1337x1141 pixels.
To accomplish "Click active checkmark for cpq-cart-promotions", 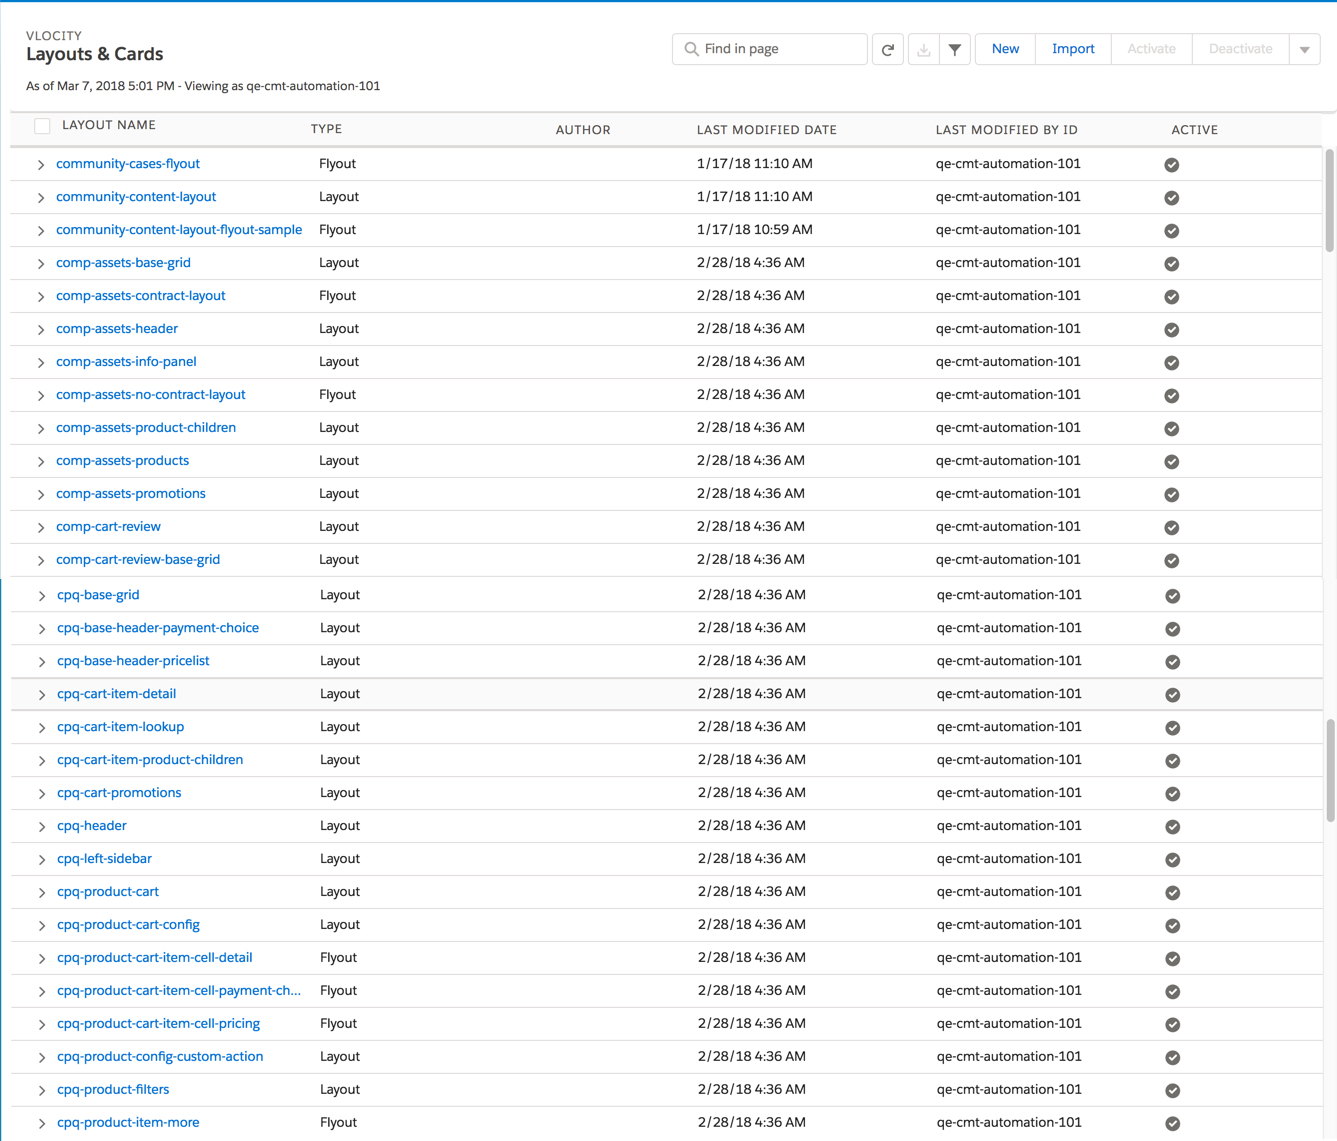I will point(1172,794).
